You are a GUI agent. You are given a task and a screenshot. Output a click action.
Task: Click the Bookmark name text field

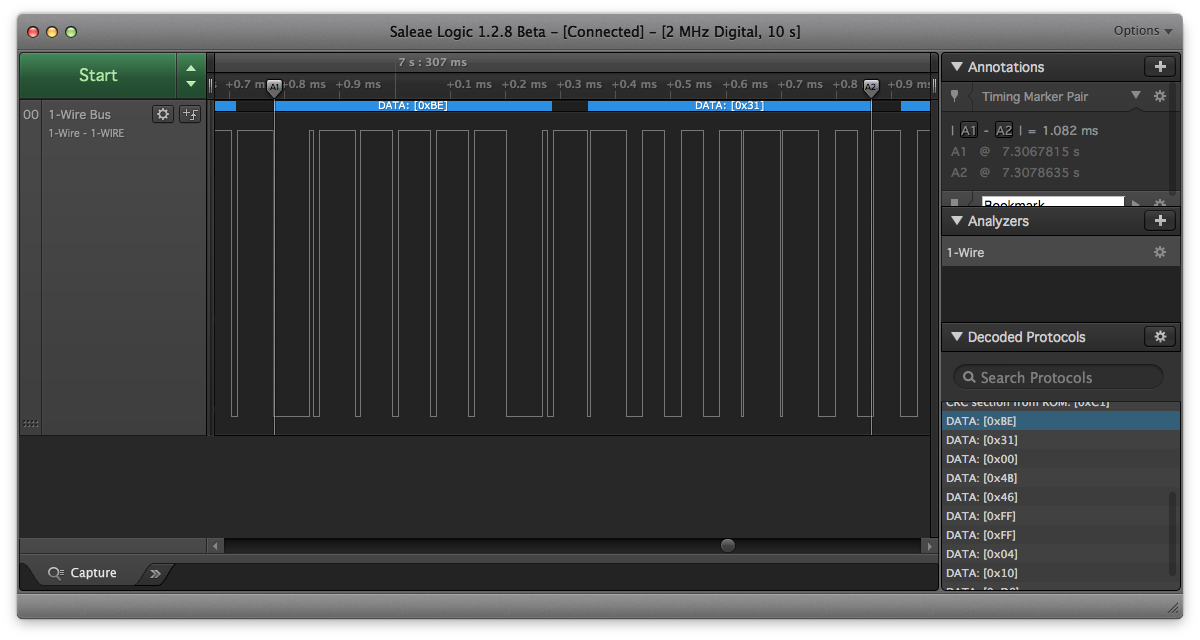(1053, 202)
